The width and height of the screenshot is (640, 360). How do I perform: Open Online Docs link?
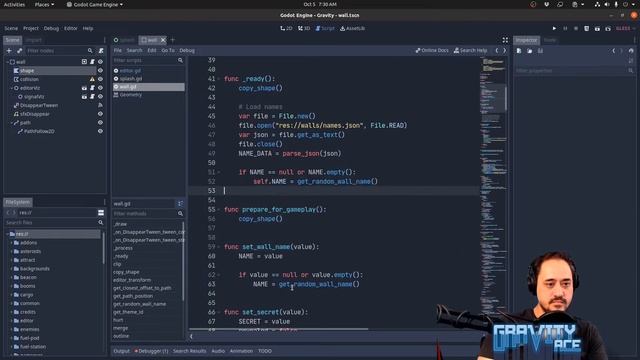click(432, 51)
